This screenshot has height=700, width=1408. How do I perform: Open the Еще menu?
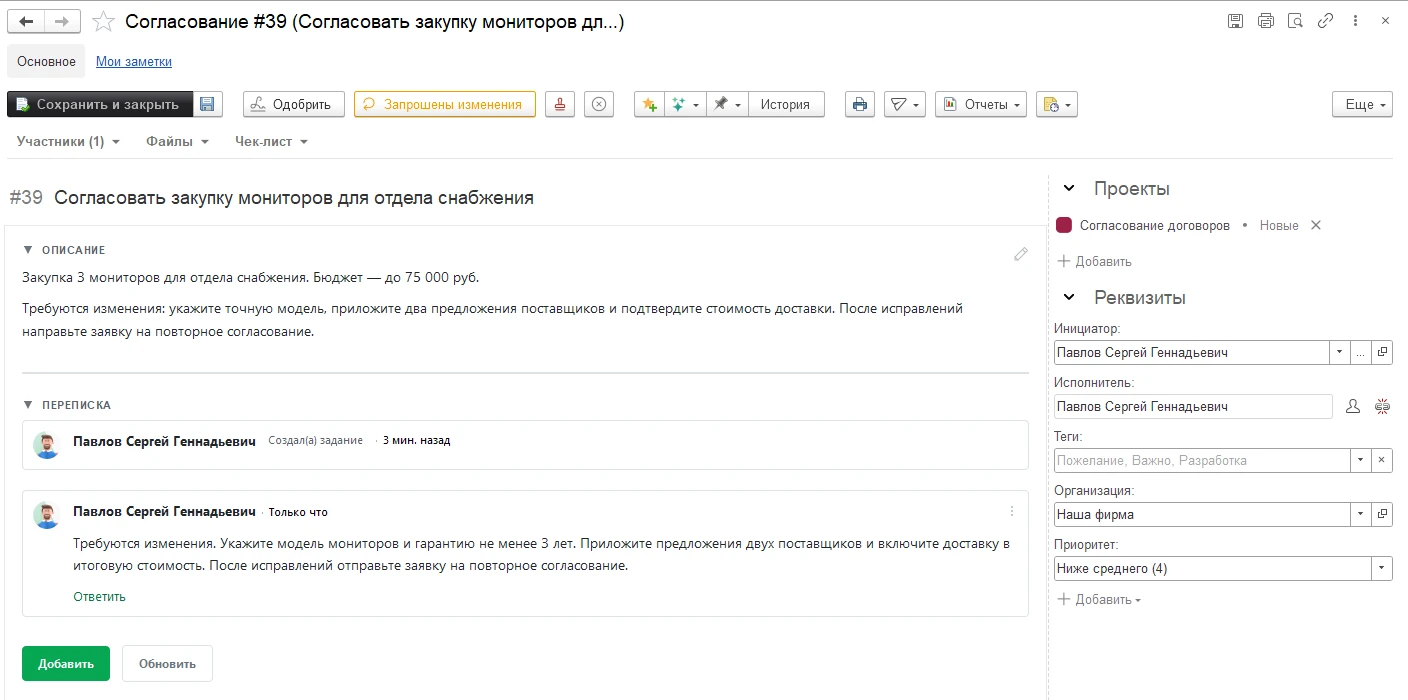pos(1362,104)
